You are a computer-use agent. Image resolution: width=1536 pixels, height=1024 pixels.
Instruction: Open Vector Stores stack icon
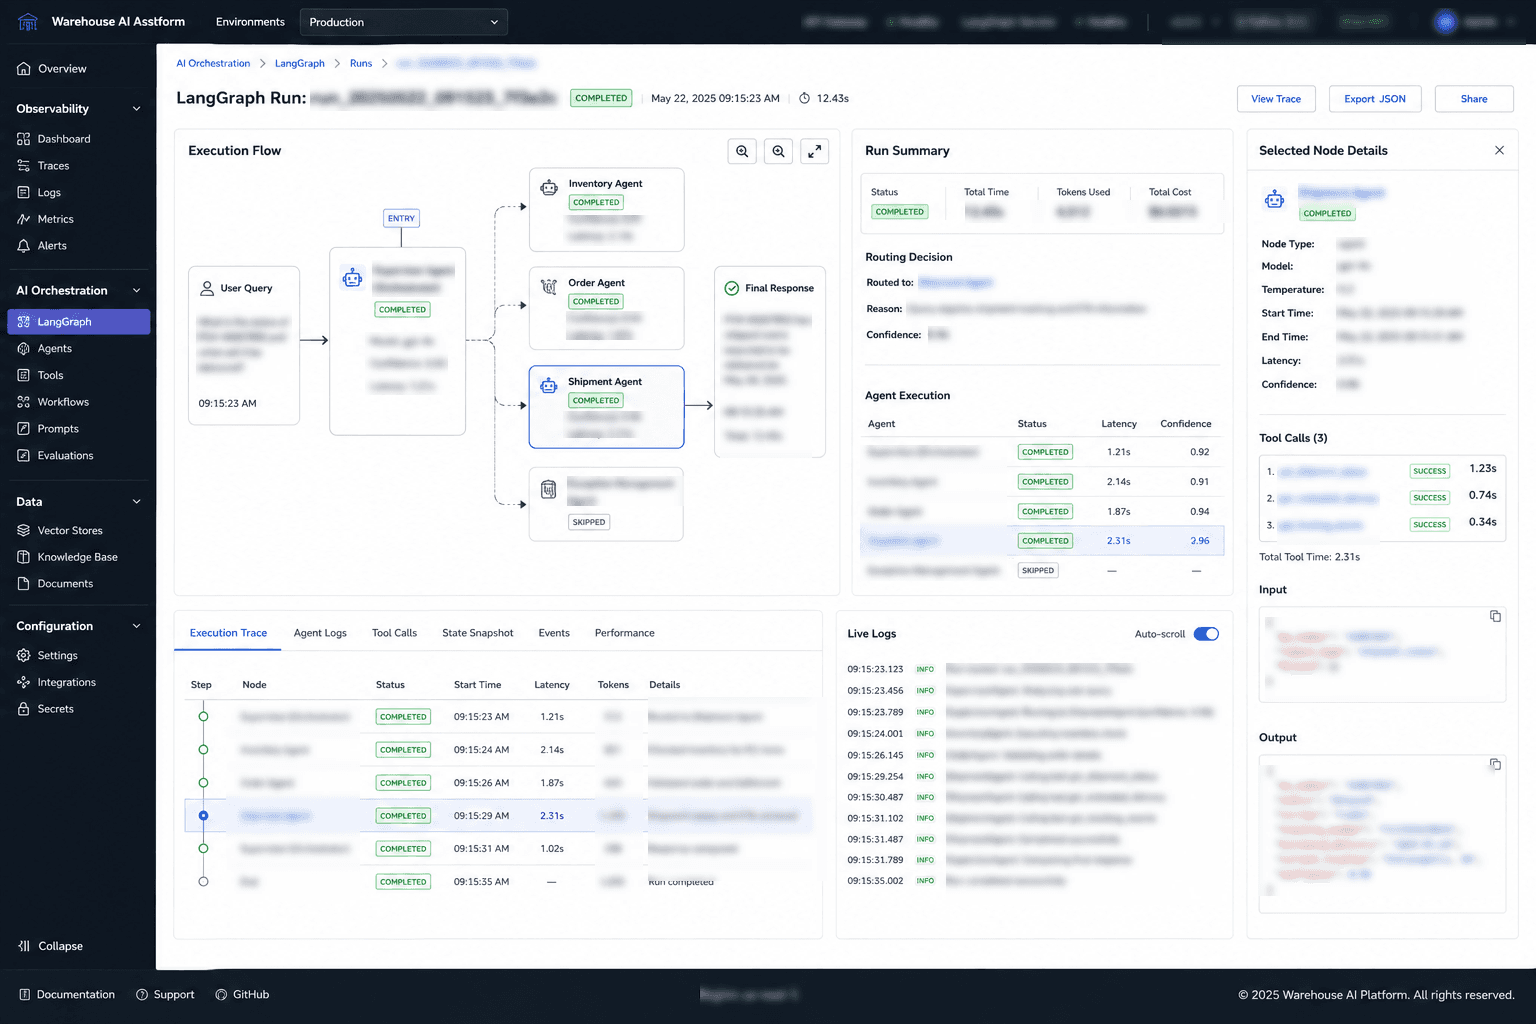24,531
